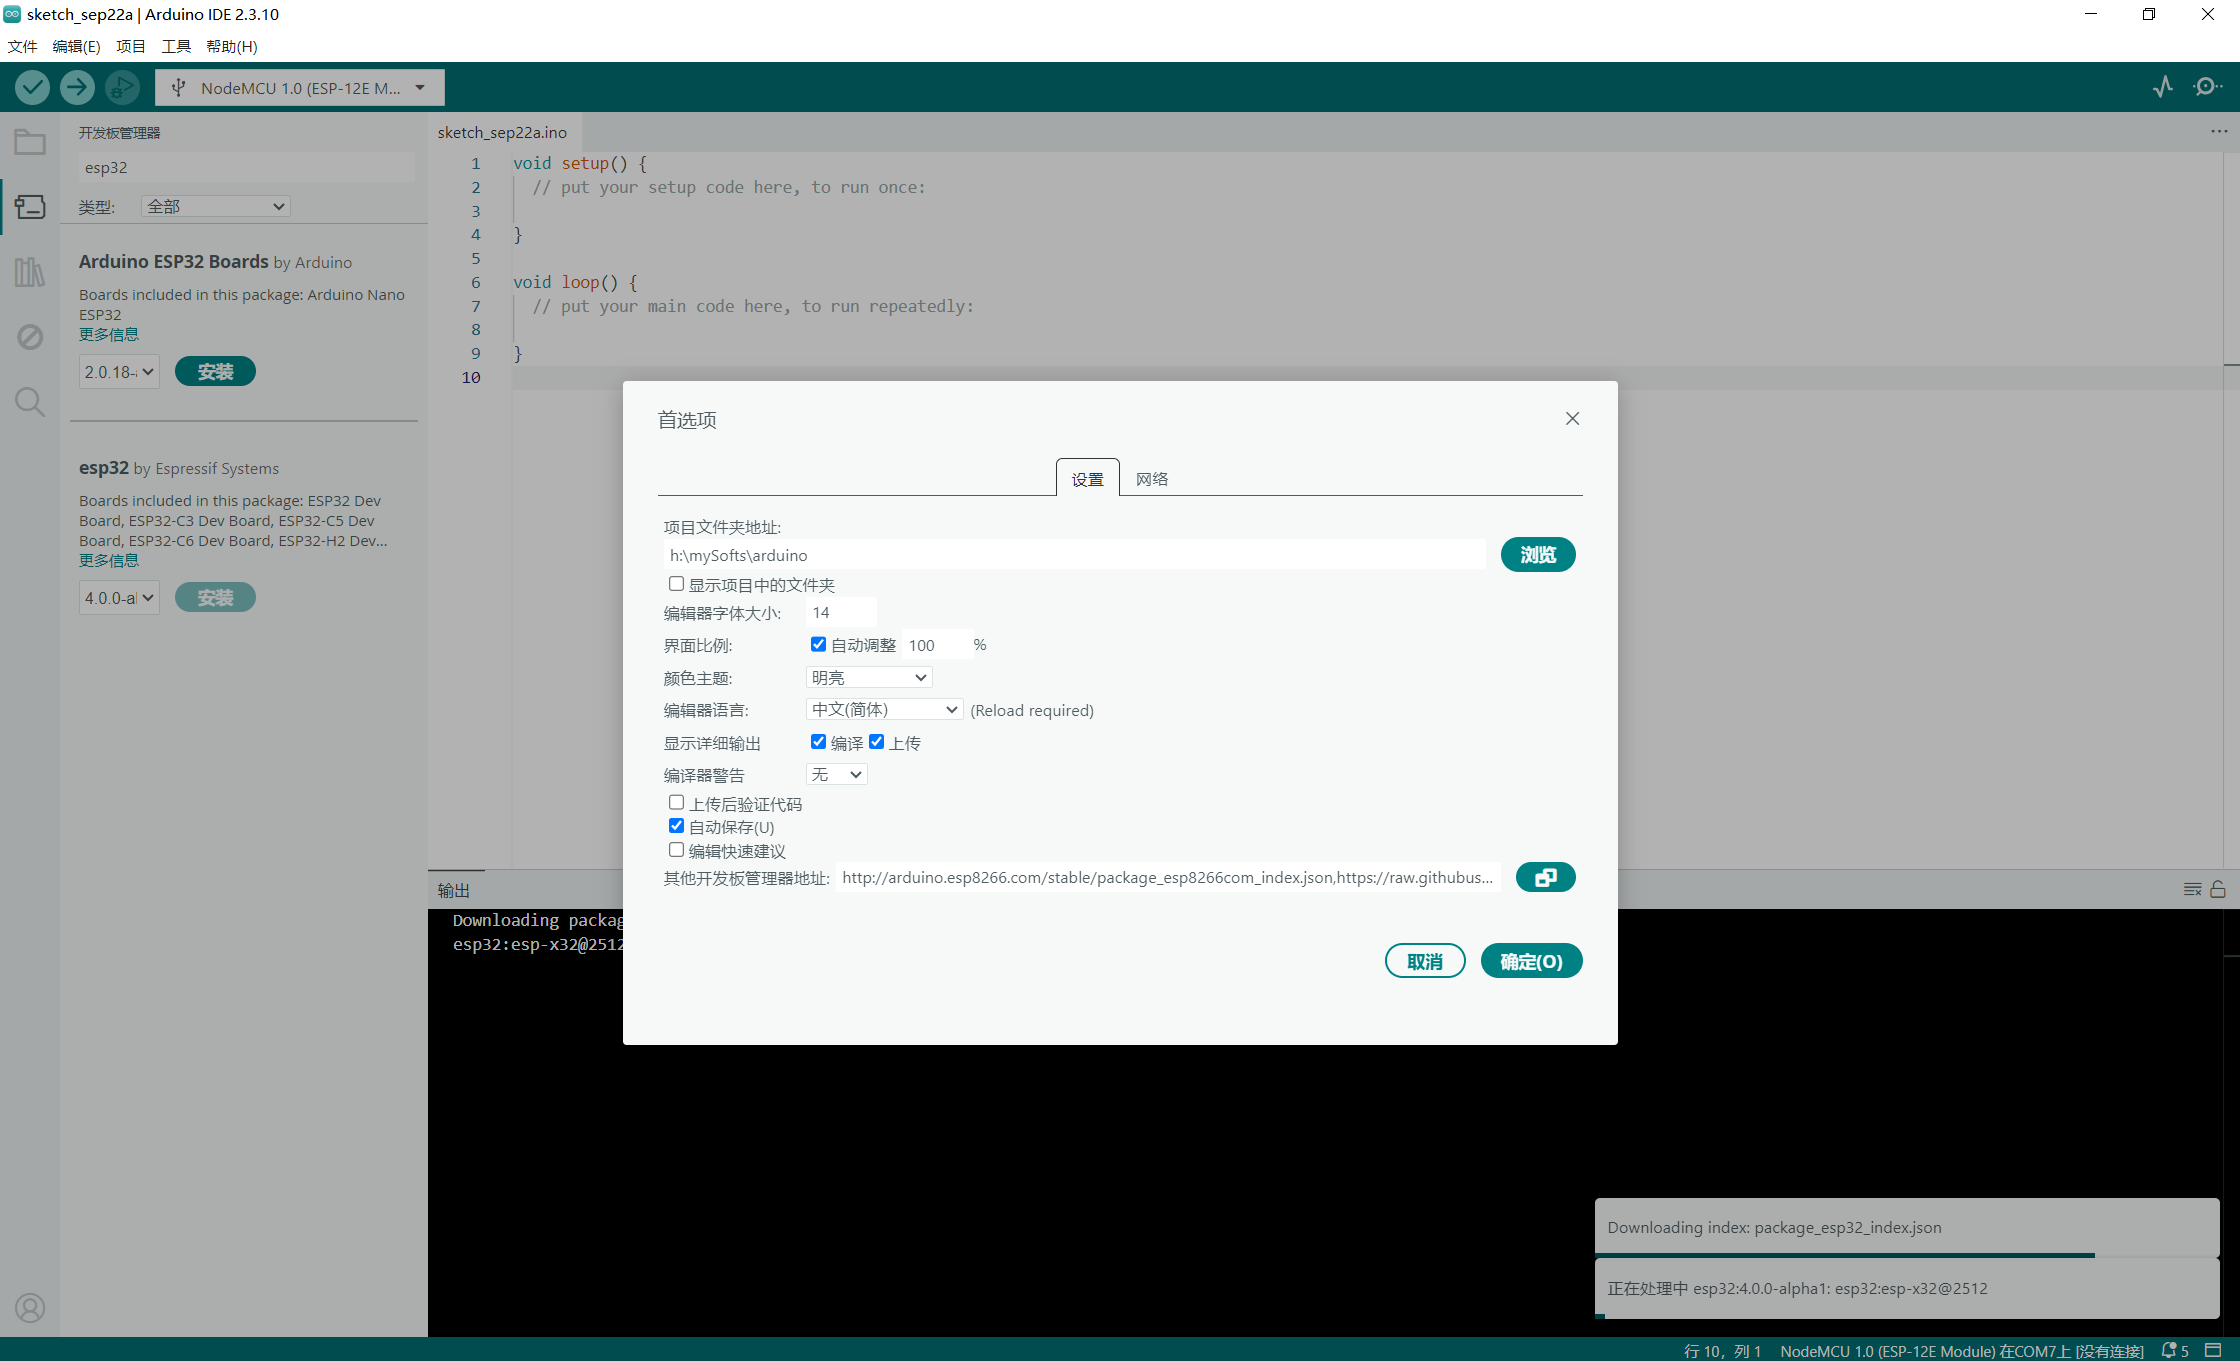Click the editor font size field

(841, 612)
